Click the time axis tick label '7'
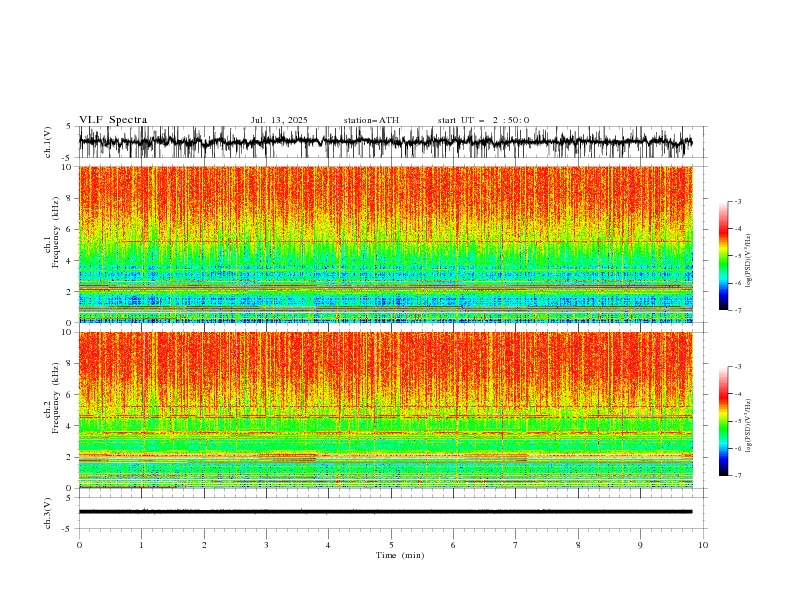 pyautogui.click(x=516, y=545)
